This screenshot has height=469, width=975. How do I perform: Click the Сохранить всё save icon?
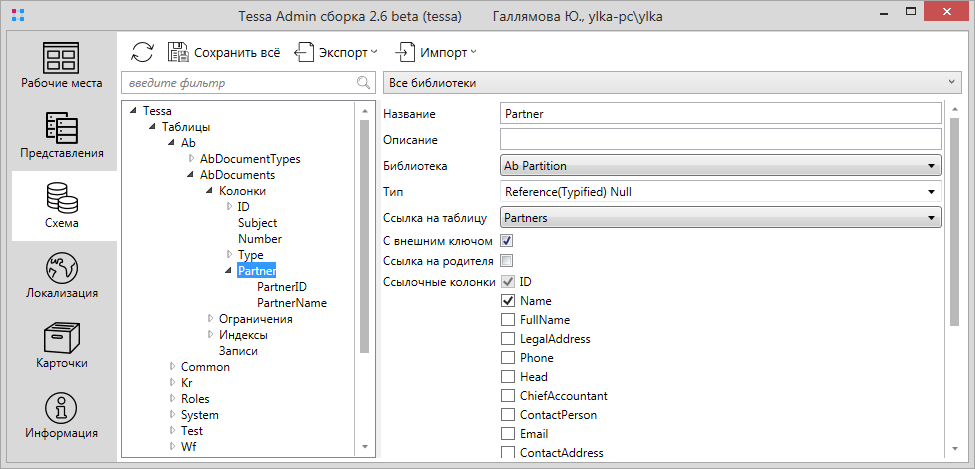tap(178, 52)
